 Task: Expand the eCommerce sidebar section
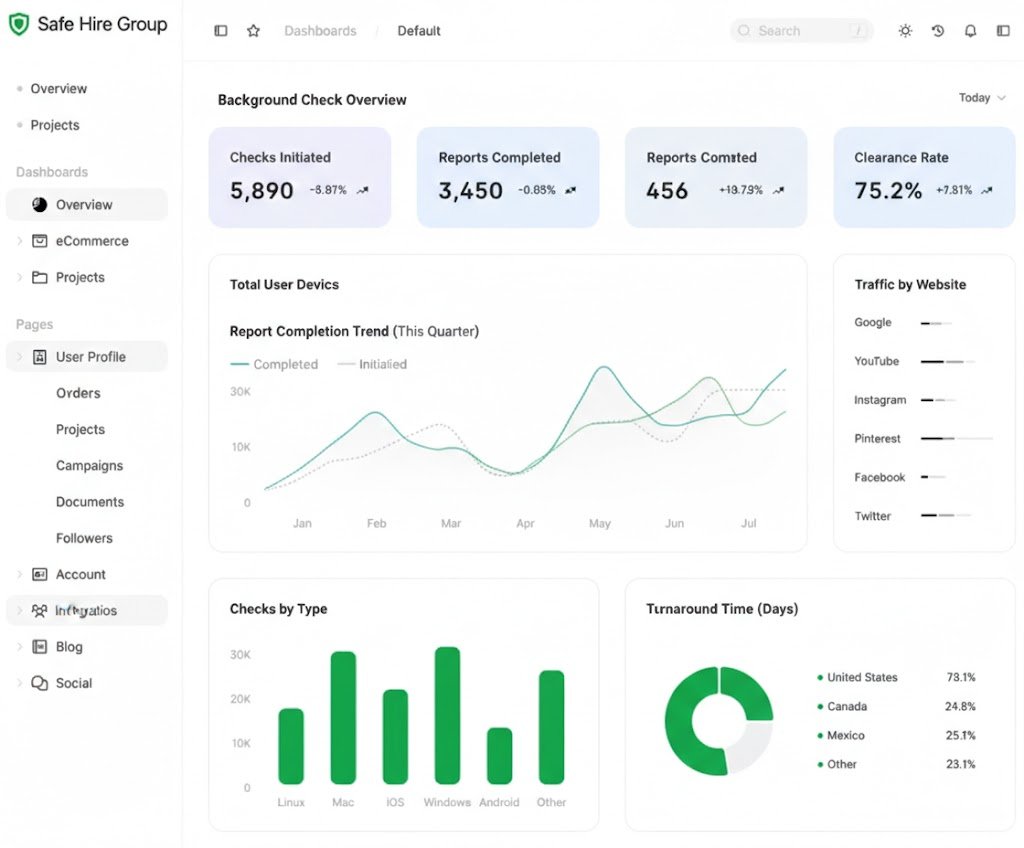(19, 241)
